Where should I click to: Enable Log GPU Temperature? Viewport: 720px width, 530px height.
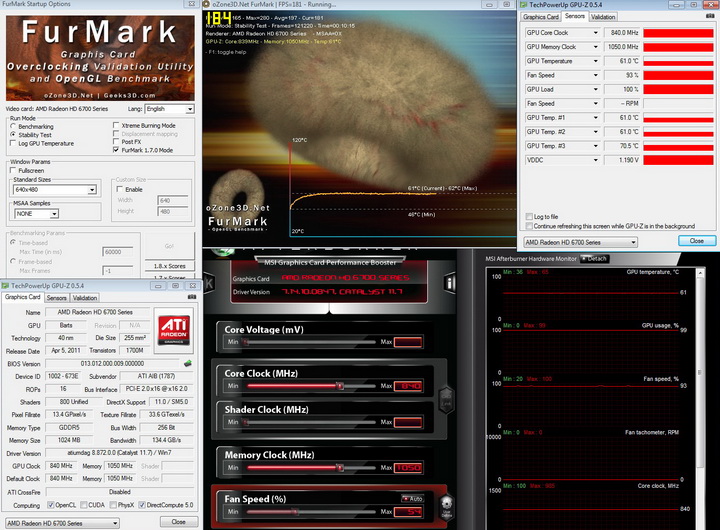13,143
